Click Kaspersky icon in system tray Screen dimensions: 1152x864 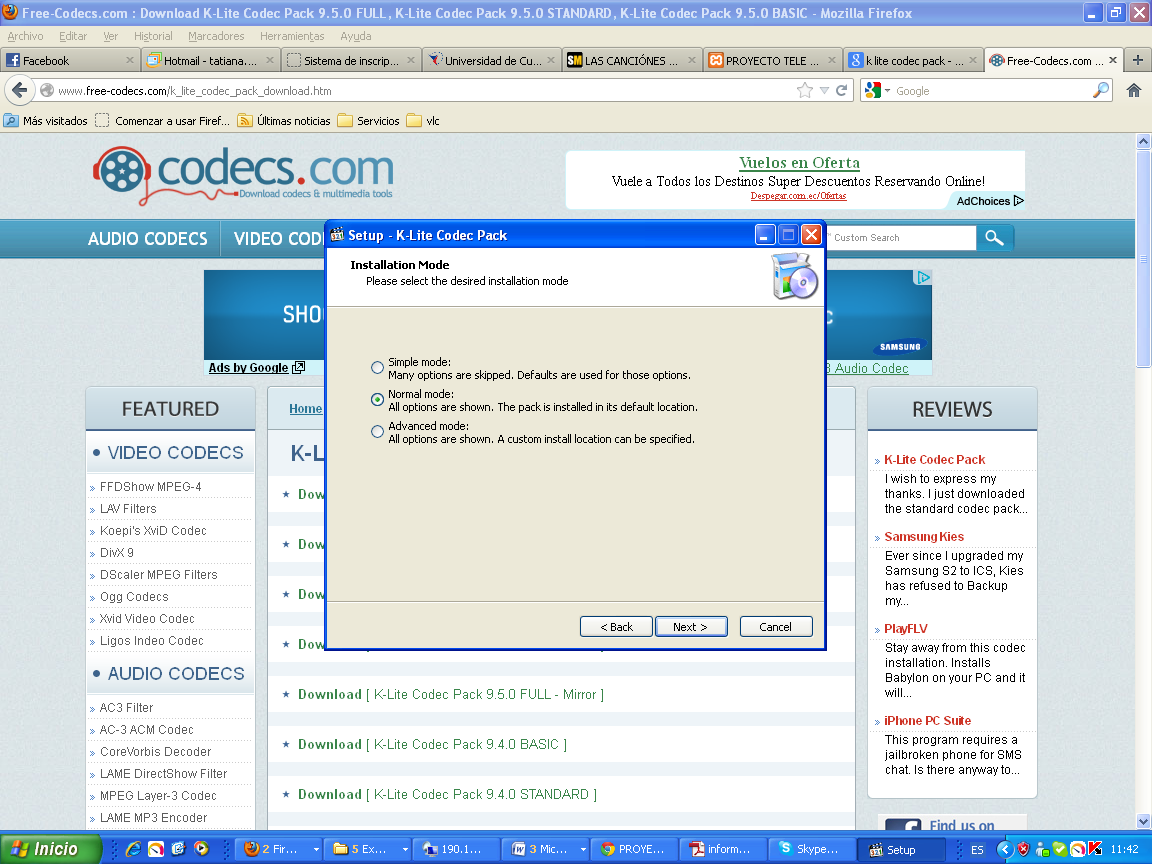(x=1094, y=849)
